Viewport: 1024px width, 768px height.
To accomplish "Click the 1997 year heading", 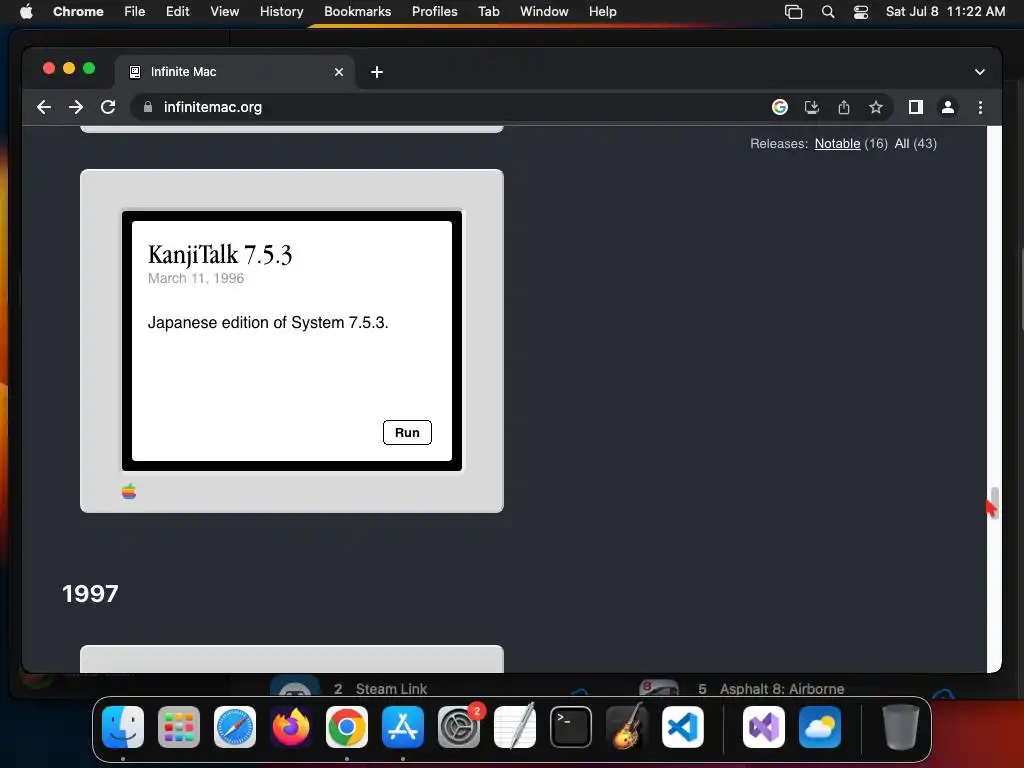I will point(90,594).
